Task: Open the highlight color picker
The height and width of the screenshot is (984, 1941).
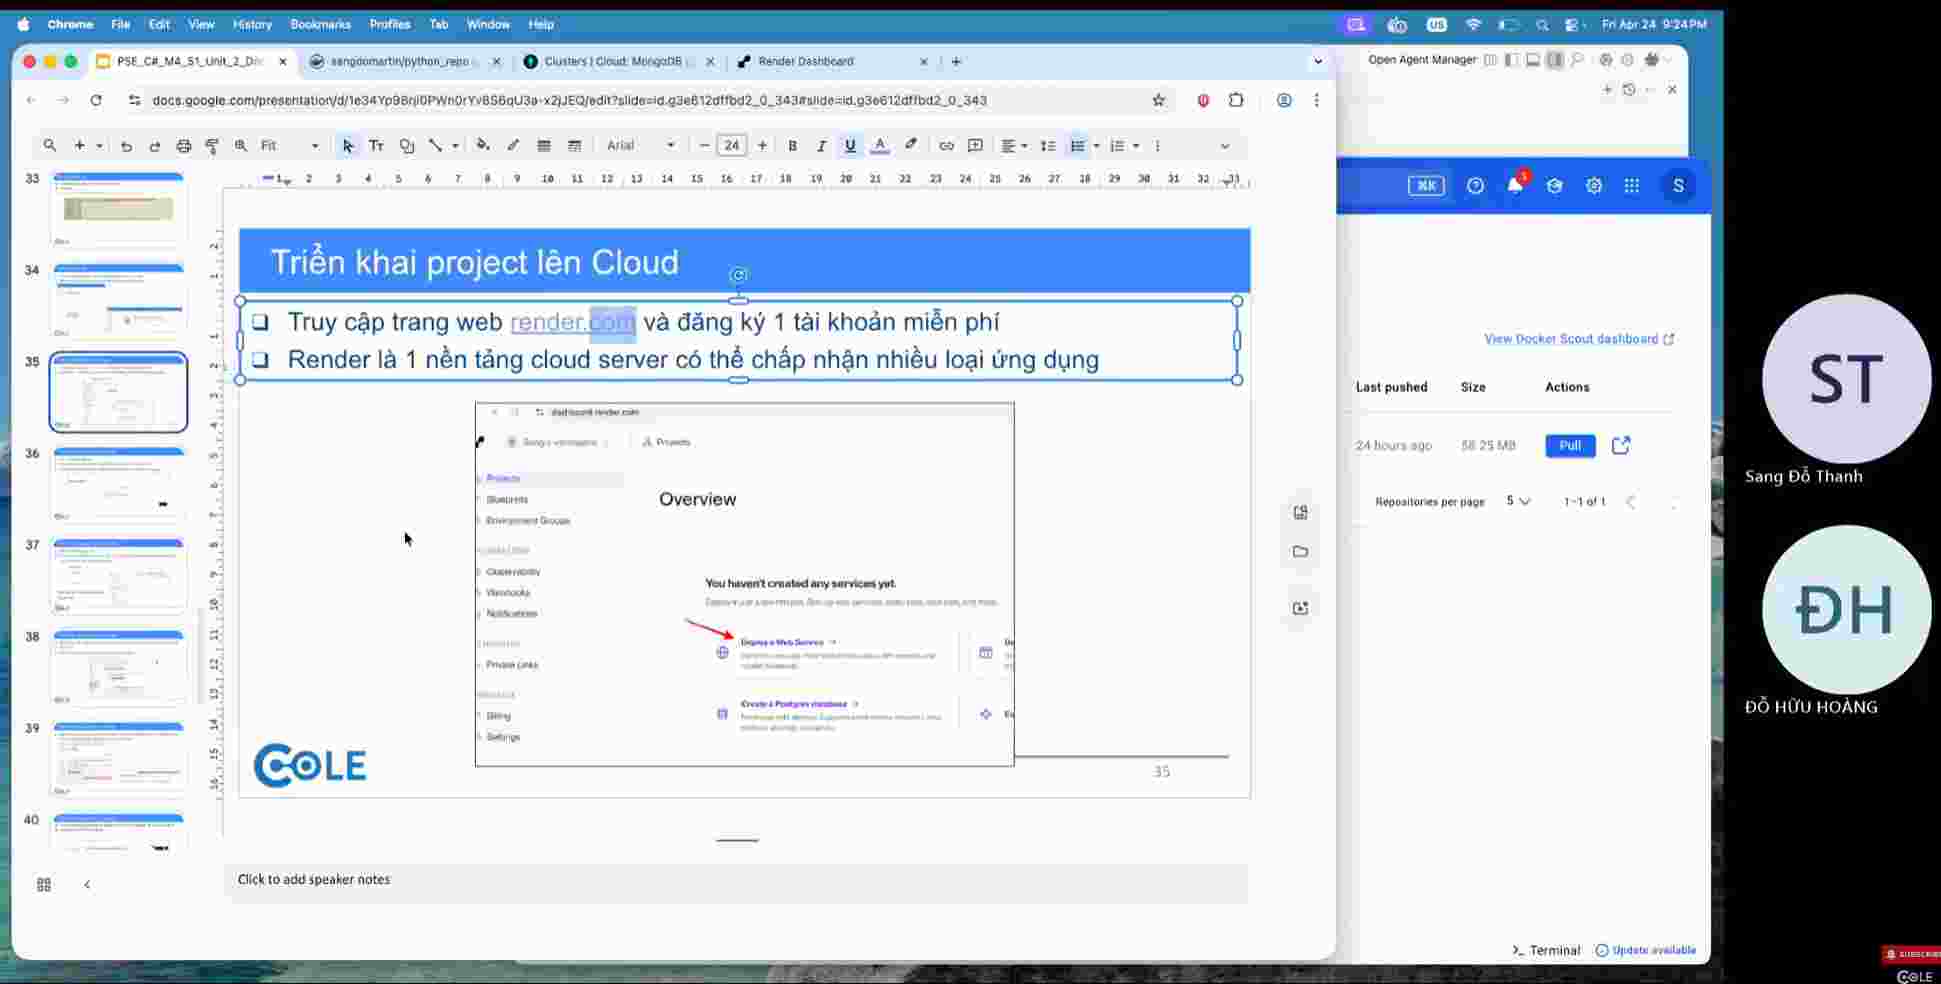Action: [911, 146]
